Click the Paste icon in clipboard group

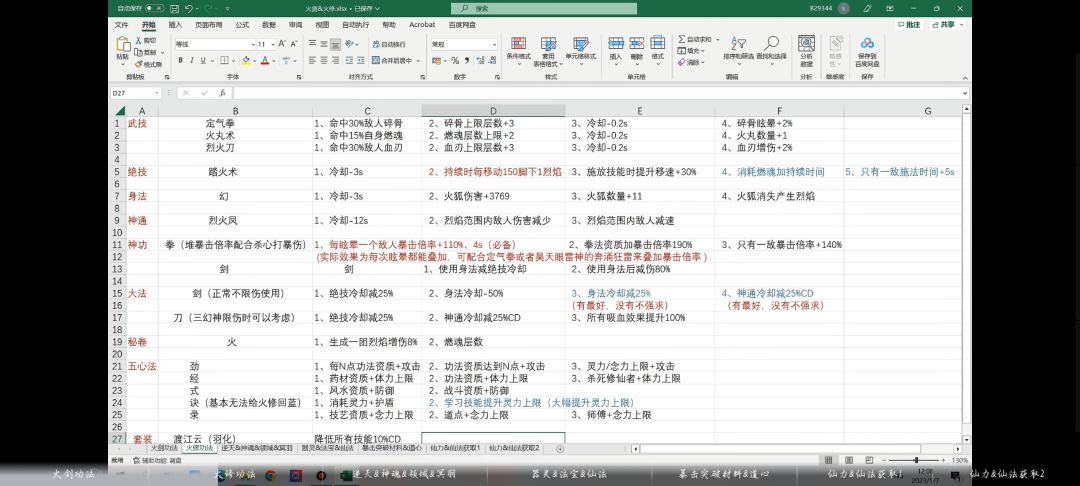pos(123,45)
